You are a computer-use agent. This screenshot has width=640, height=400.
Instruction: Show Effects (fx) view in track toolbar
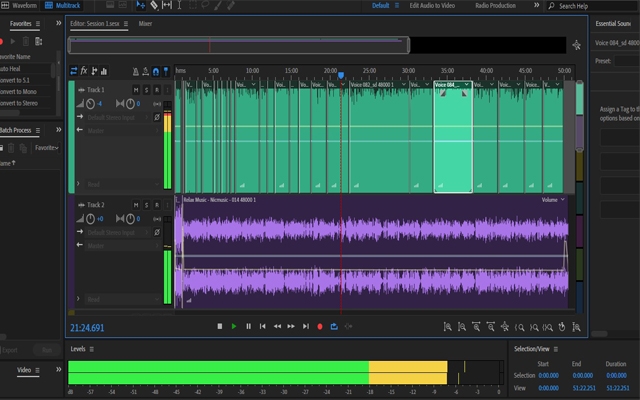(84, 71)
